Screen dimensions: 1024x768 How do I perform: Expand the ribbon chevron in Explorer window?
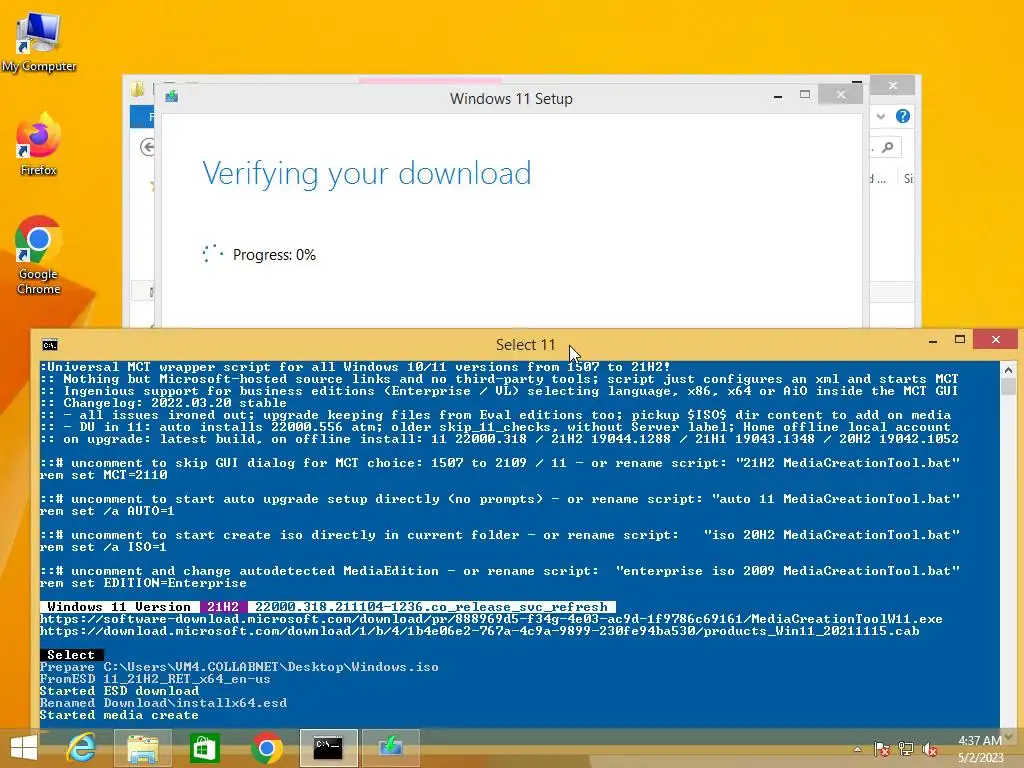(881, 116)
